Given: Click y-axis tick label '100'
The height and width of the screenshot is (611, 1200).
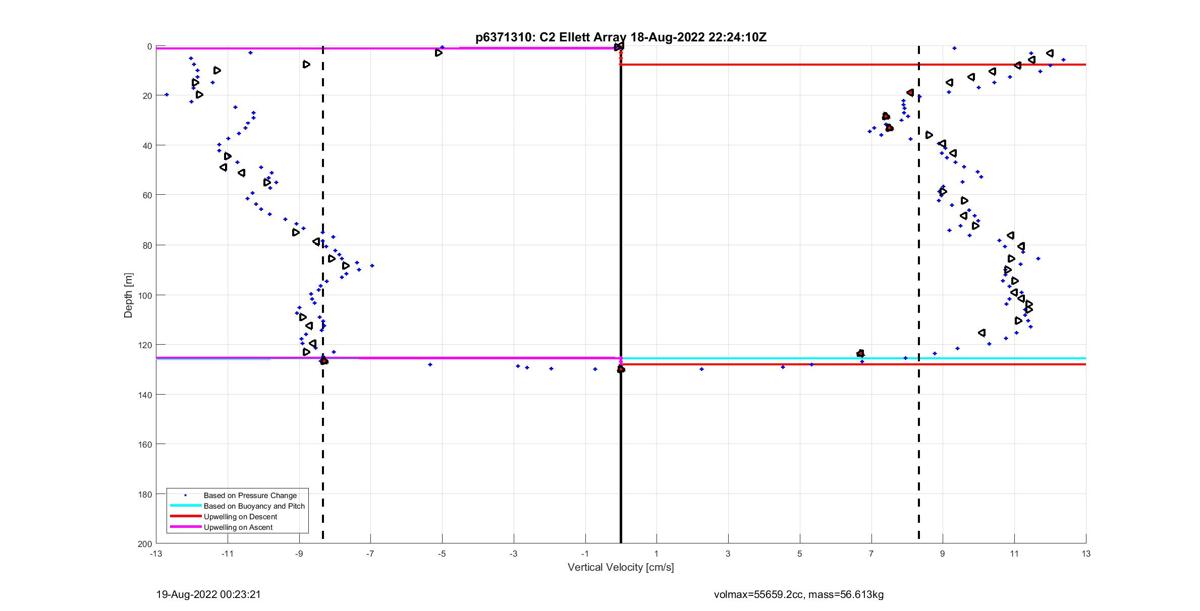Looking at the screenshot, I should click(x=143, y=295).
